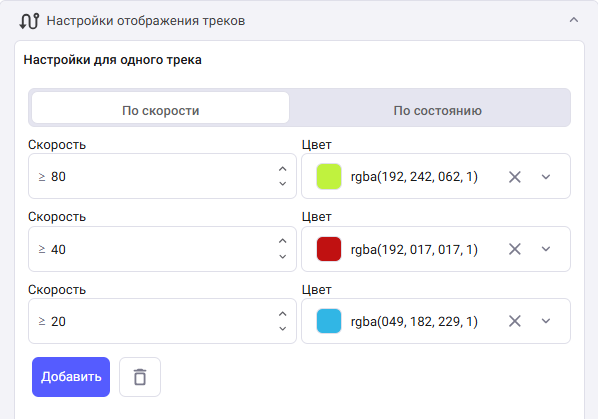Click the speed input field showing 40
Image resolution: width=598 pixels, height=419 pixels.
[x=162, y=249]
